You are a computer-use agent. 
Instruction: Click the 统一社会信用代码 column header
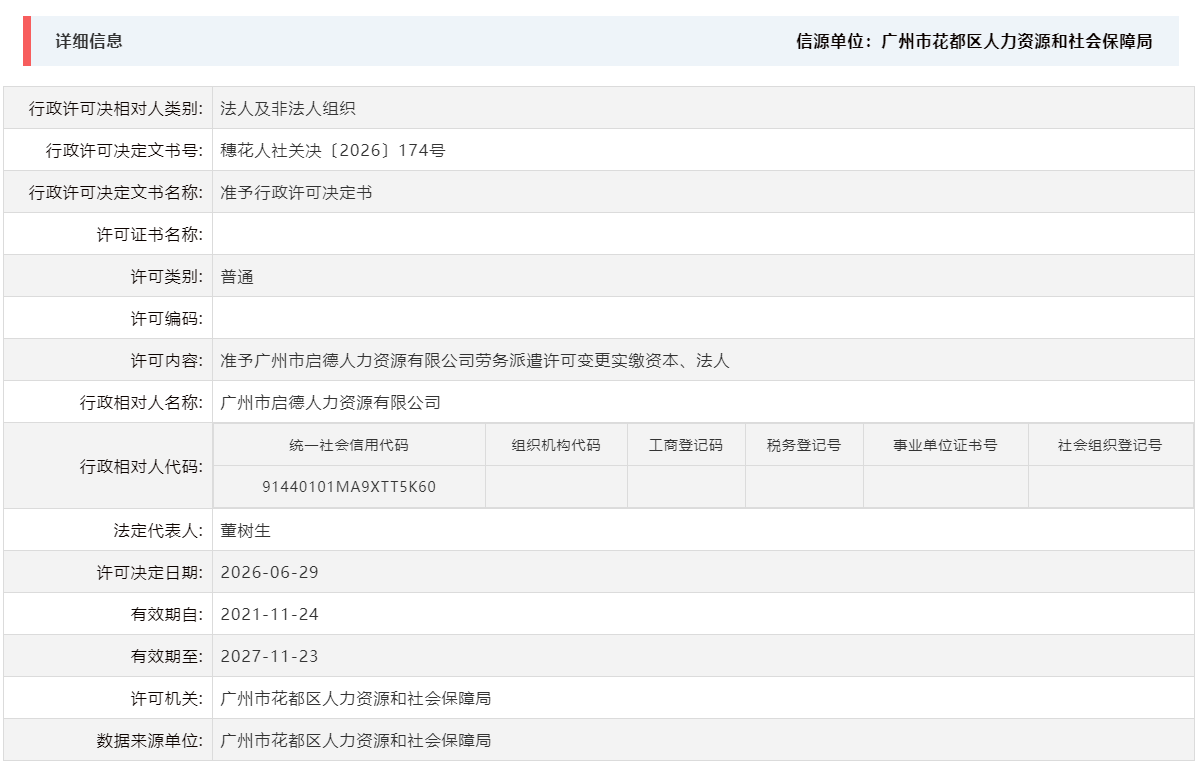coord(349,445)
